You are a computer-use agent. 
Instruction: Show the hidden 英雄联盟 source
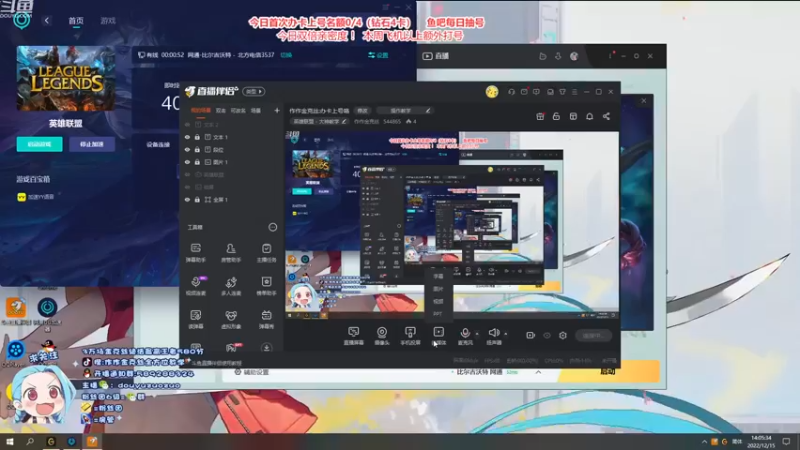tap(187, 175)
